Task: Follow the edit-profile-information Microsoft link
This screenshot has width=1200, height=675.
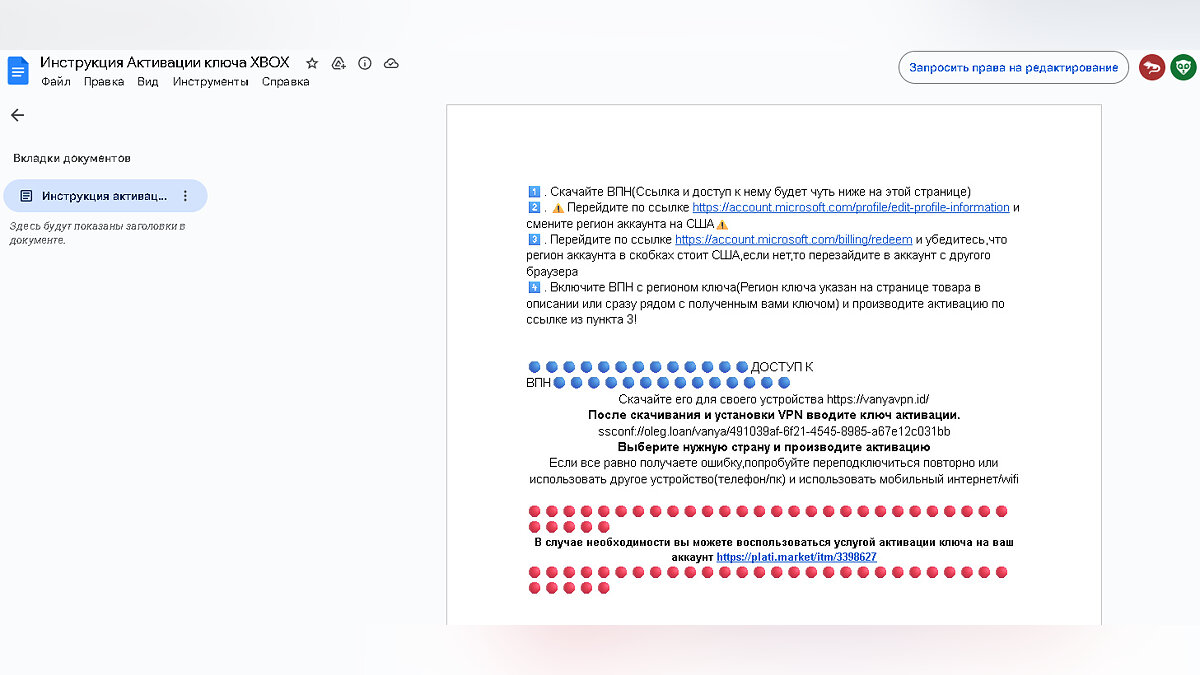Action: pyautogui.click(x=851, y=208)
